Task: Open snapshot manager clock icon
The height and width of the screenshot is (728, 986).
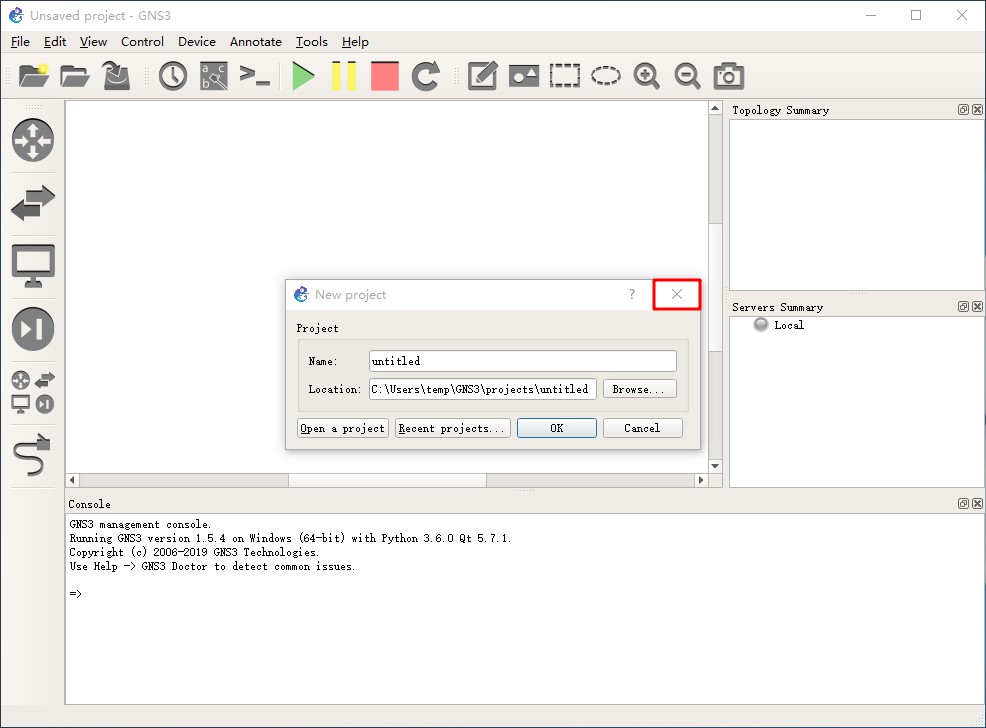Action: [x=173, y=75]
